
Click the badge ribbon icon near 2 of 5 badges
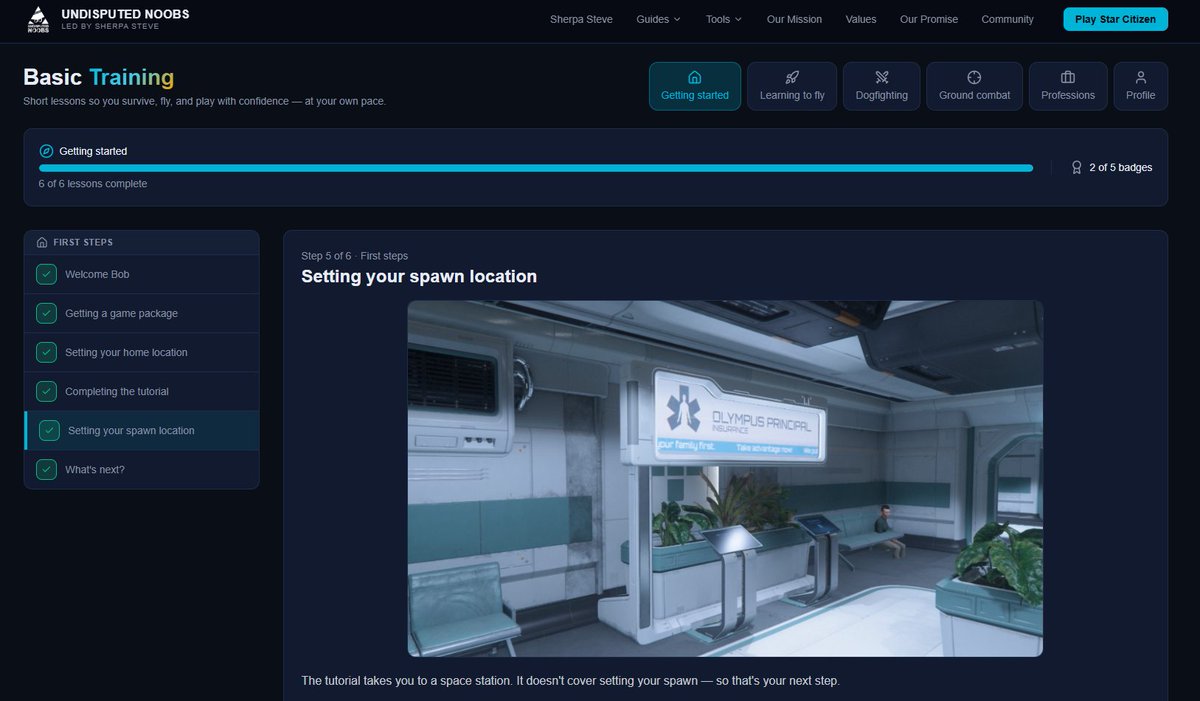(1077, 167)
